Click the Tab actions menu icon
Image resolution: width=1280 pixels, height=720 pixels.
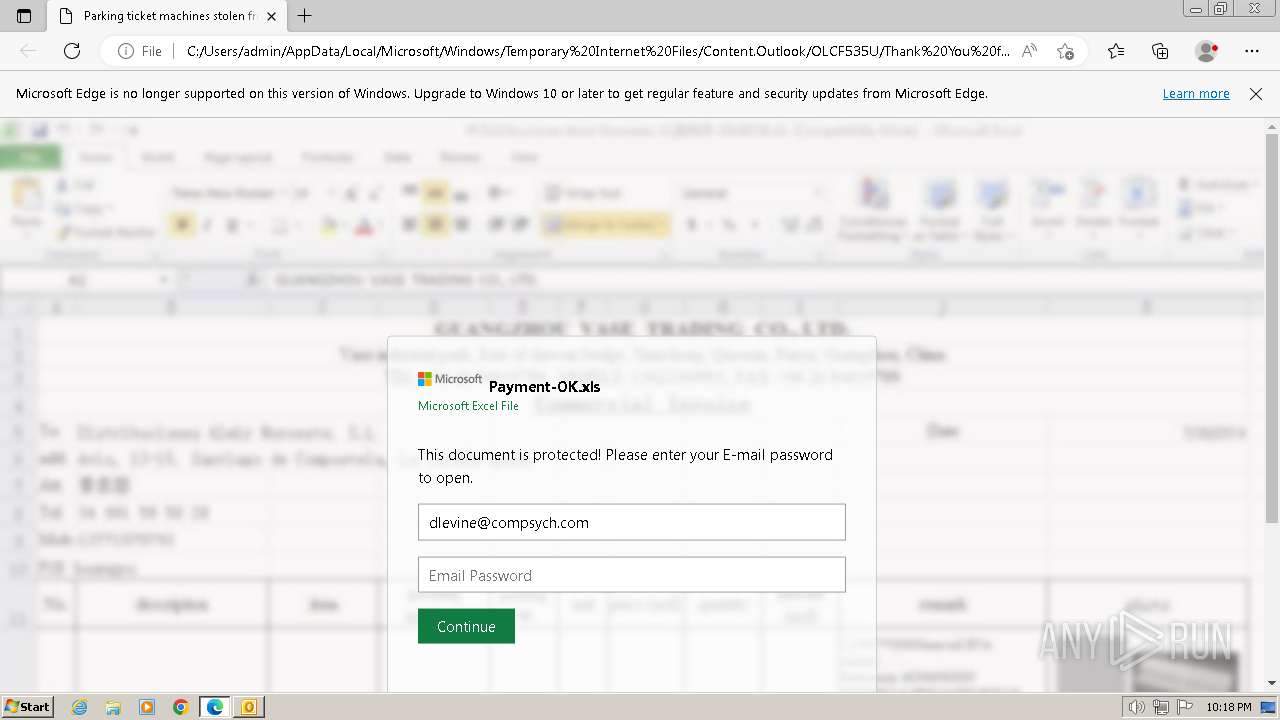coord(24,16)
